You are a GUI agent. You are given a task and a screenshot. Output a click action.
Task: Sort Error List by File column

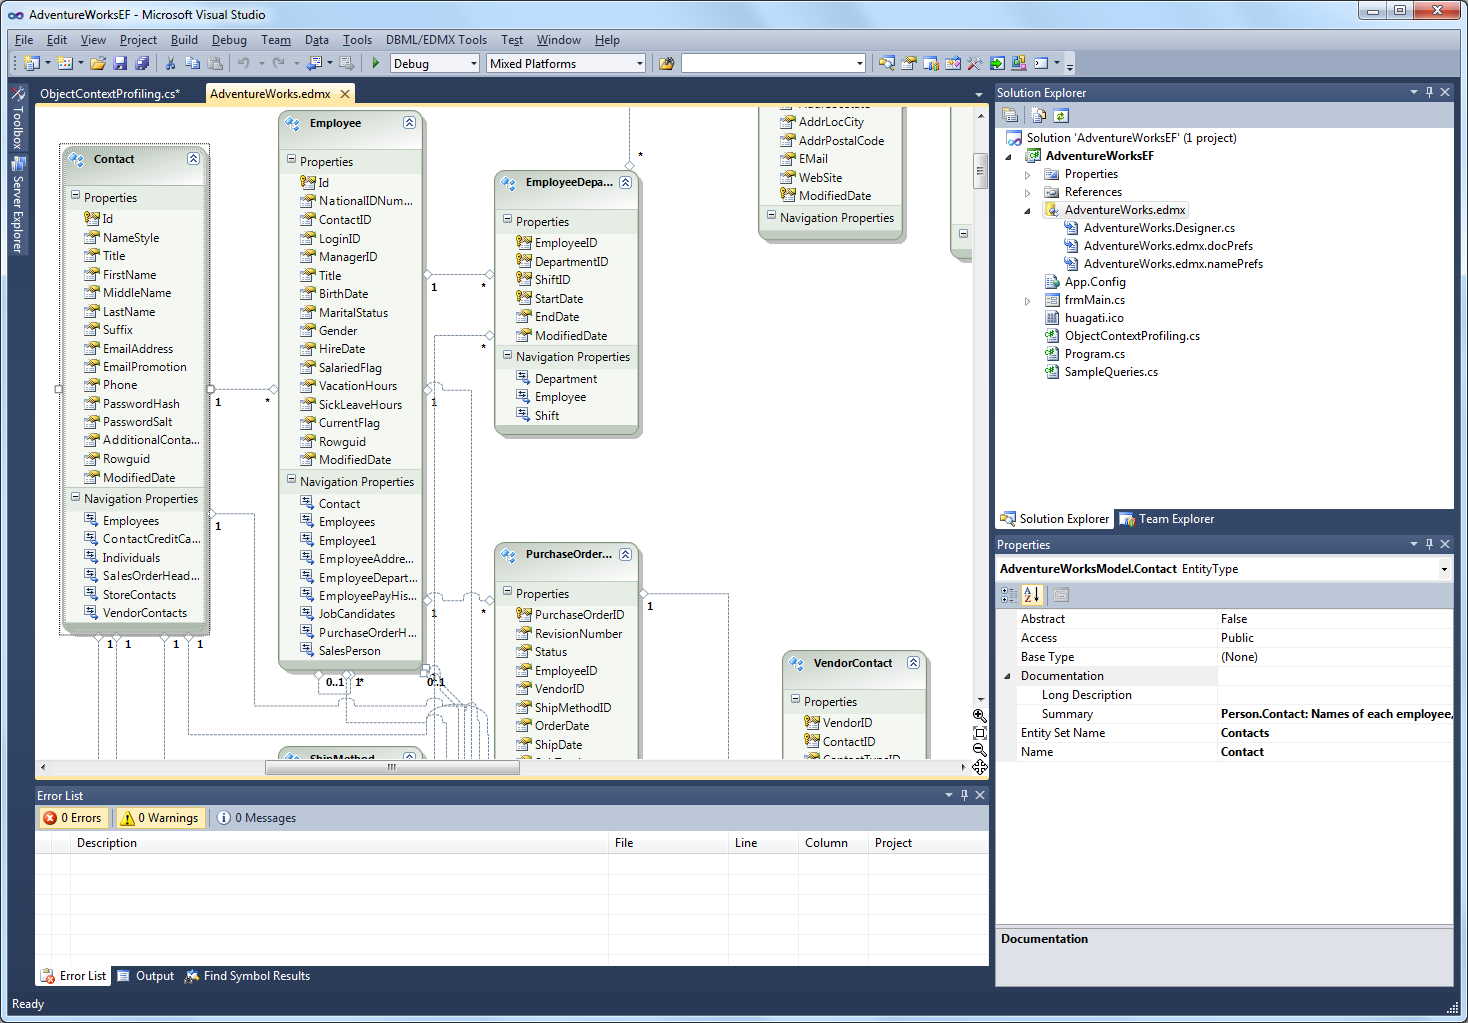click(668, 843)
